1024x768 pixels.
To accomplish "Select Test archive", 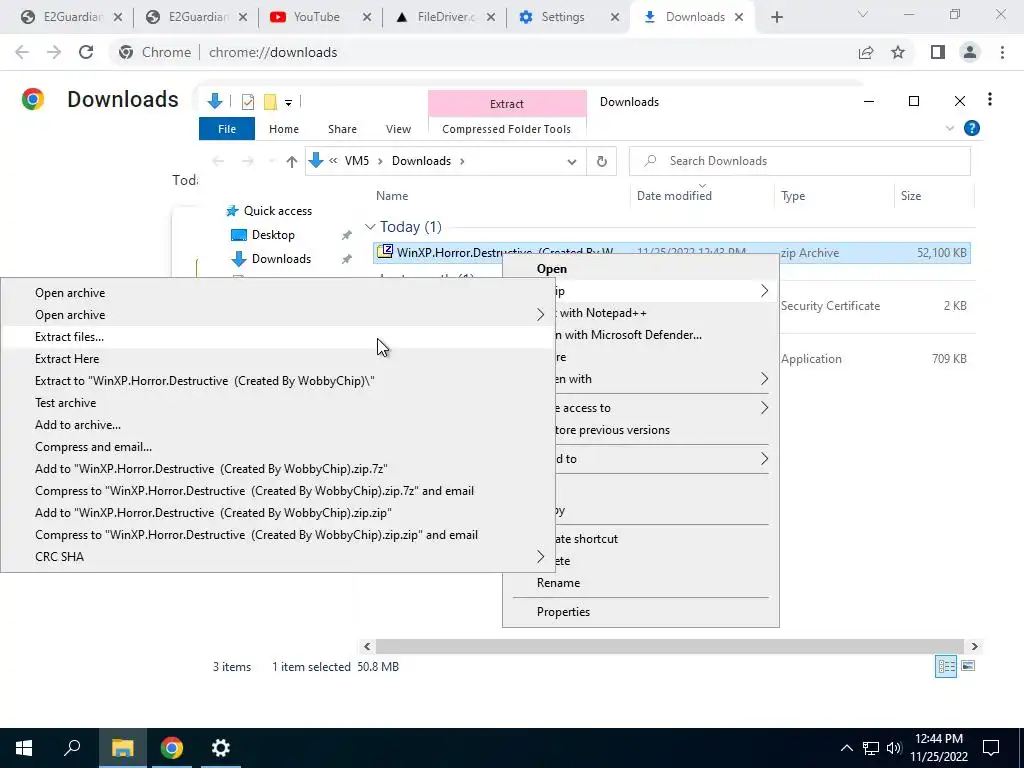I will coord(278,403).
